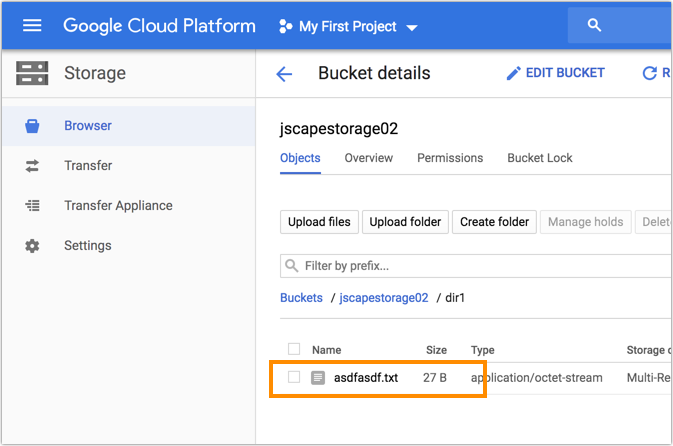Click the search magnifier icon

coord(594,25)
